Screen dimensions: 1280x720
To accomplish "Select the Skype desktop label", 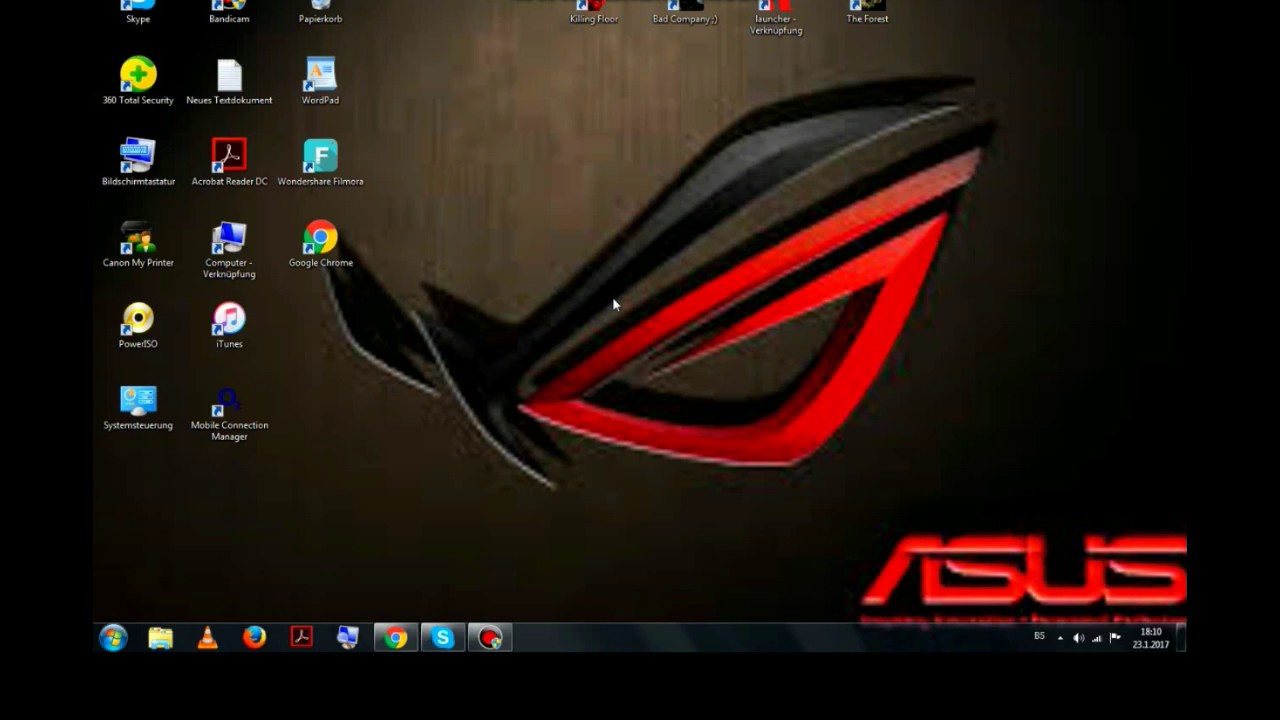I will tap(138, 19).
